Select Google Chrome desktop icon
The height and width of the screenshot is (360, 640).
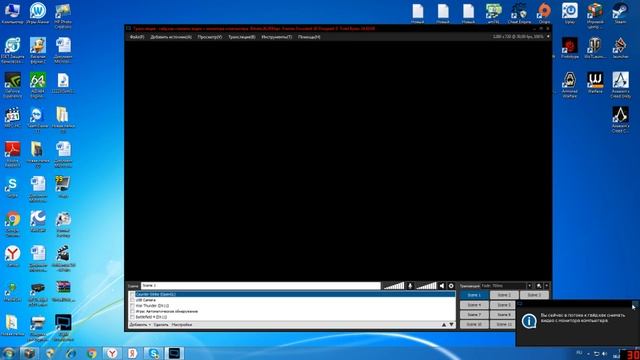pos(12,224)
